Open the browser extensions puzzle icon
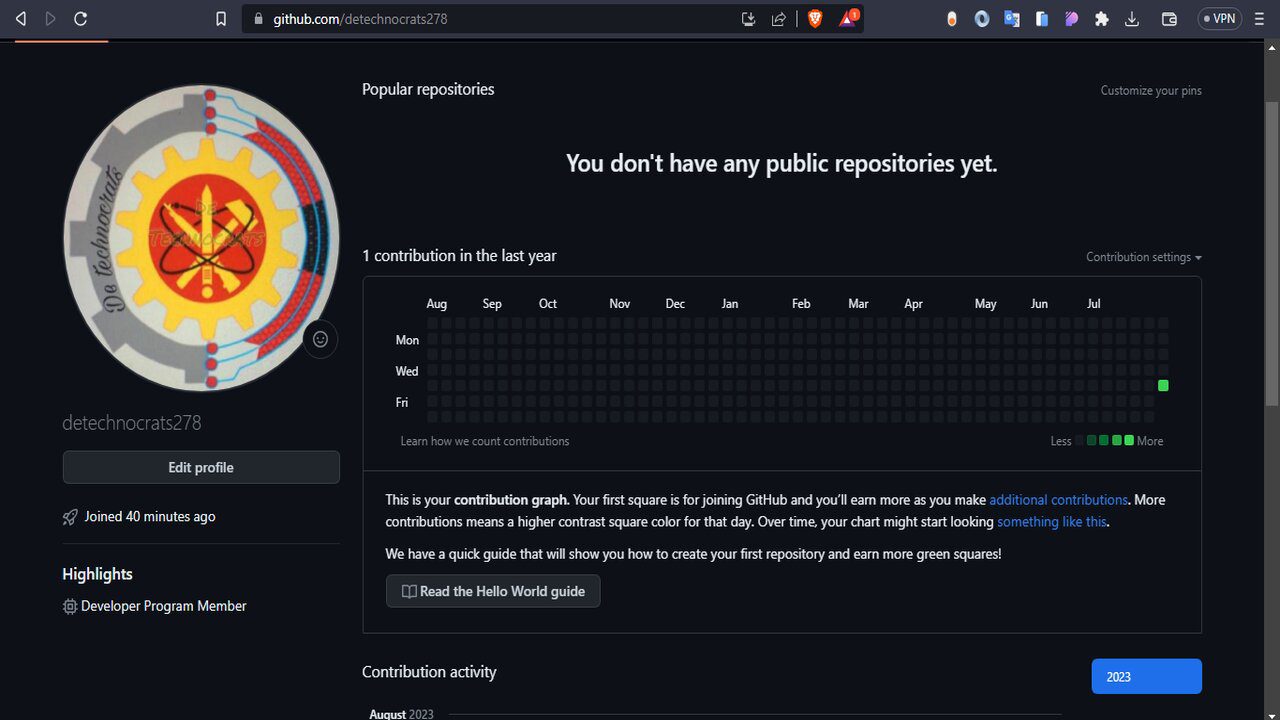The height and width of the screenshot is (720, 1280). pos(1102,18)
